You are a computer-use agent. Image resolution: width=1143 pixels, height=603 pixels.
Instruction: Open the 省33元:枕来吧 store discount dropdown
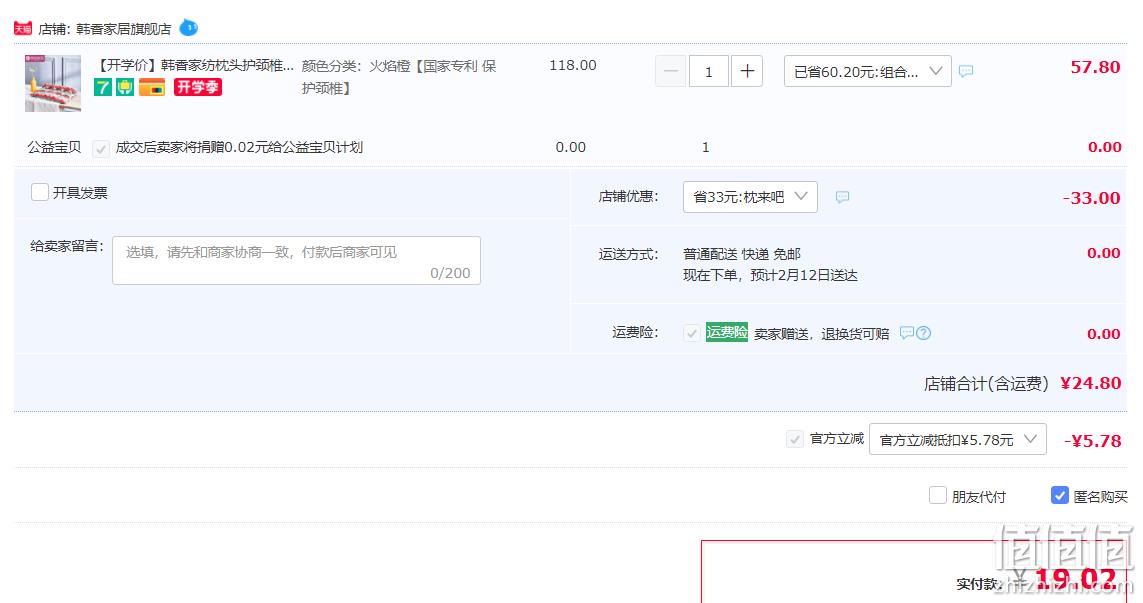coord(750,197)
